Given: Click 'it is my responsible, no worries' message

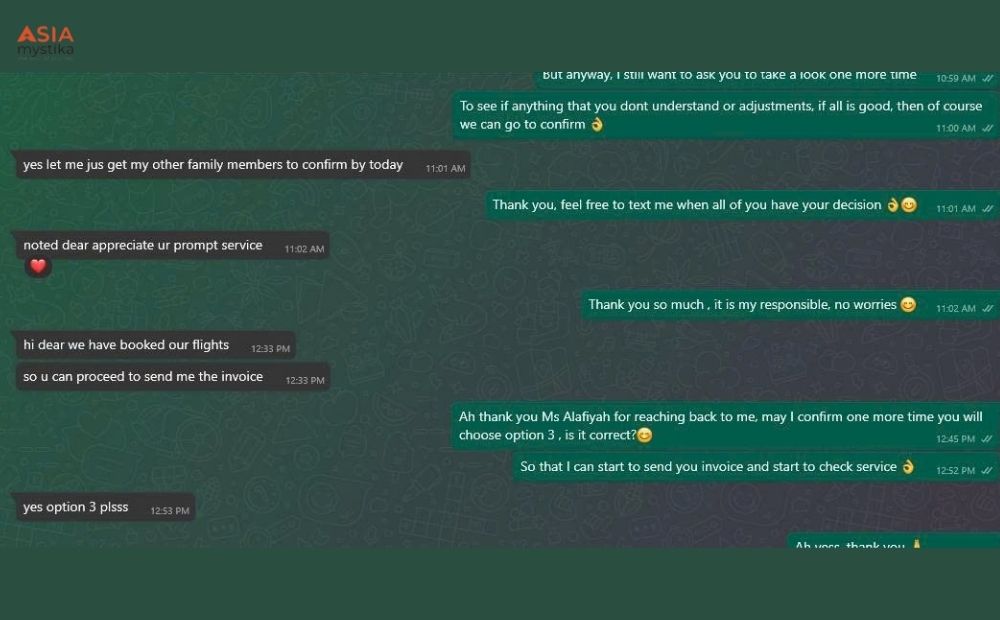Looking at the screenshot, I should pos(790,305).
